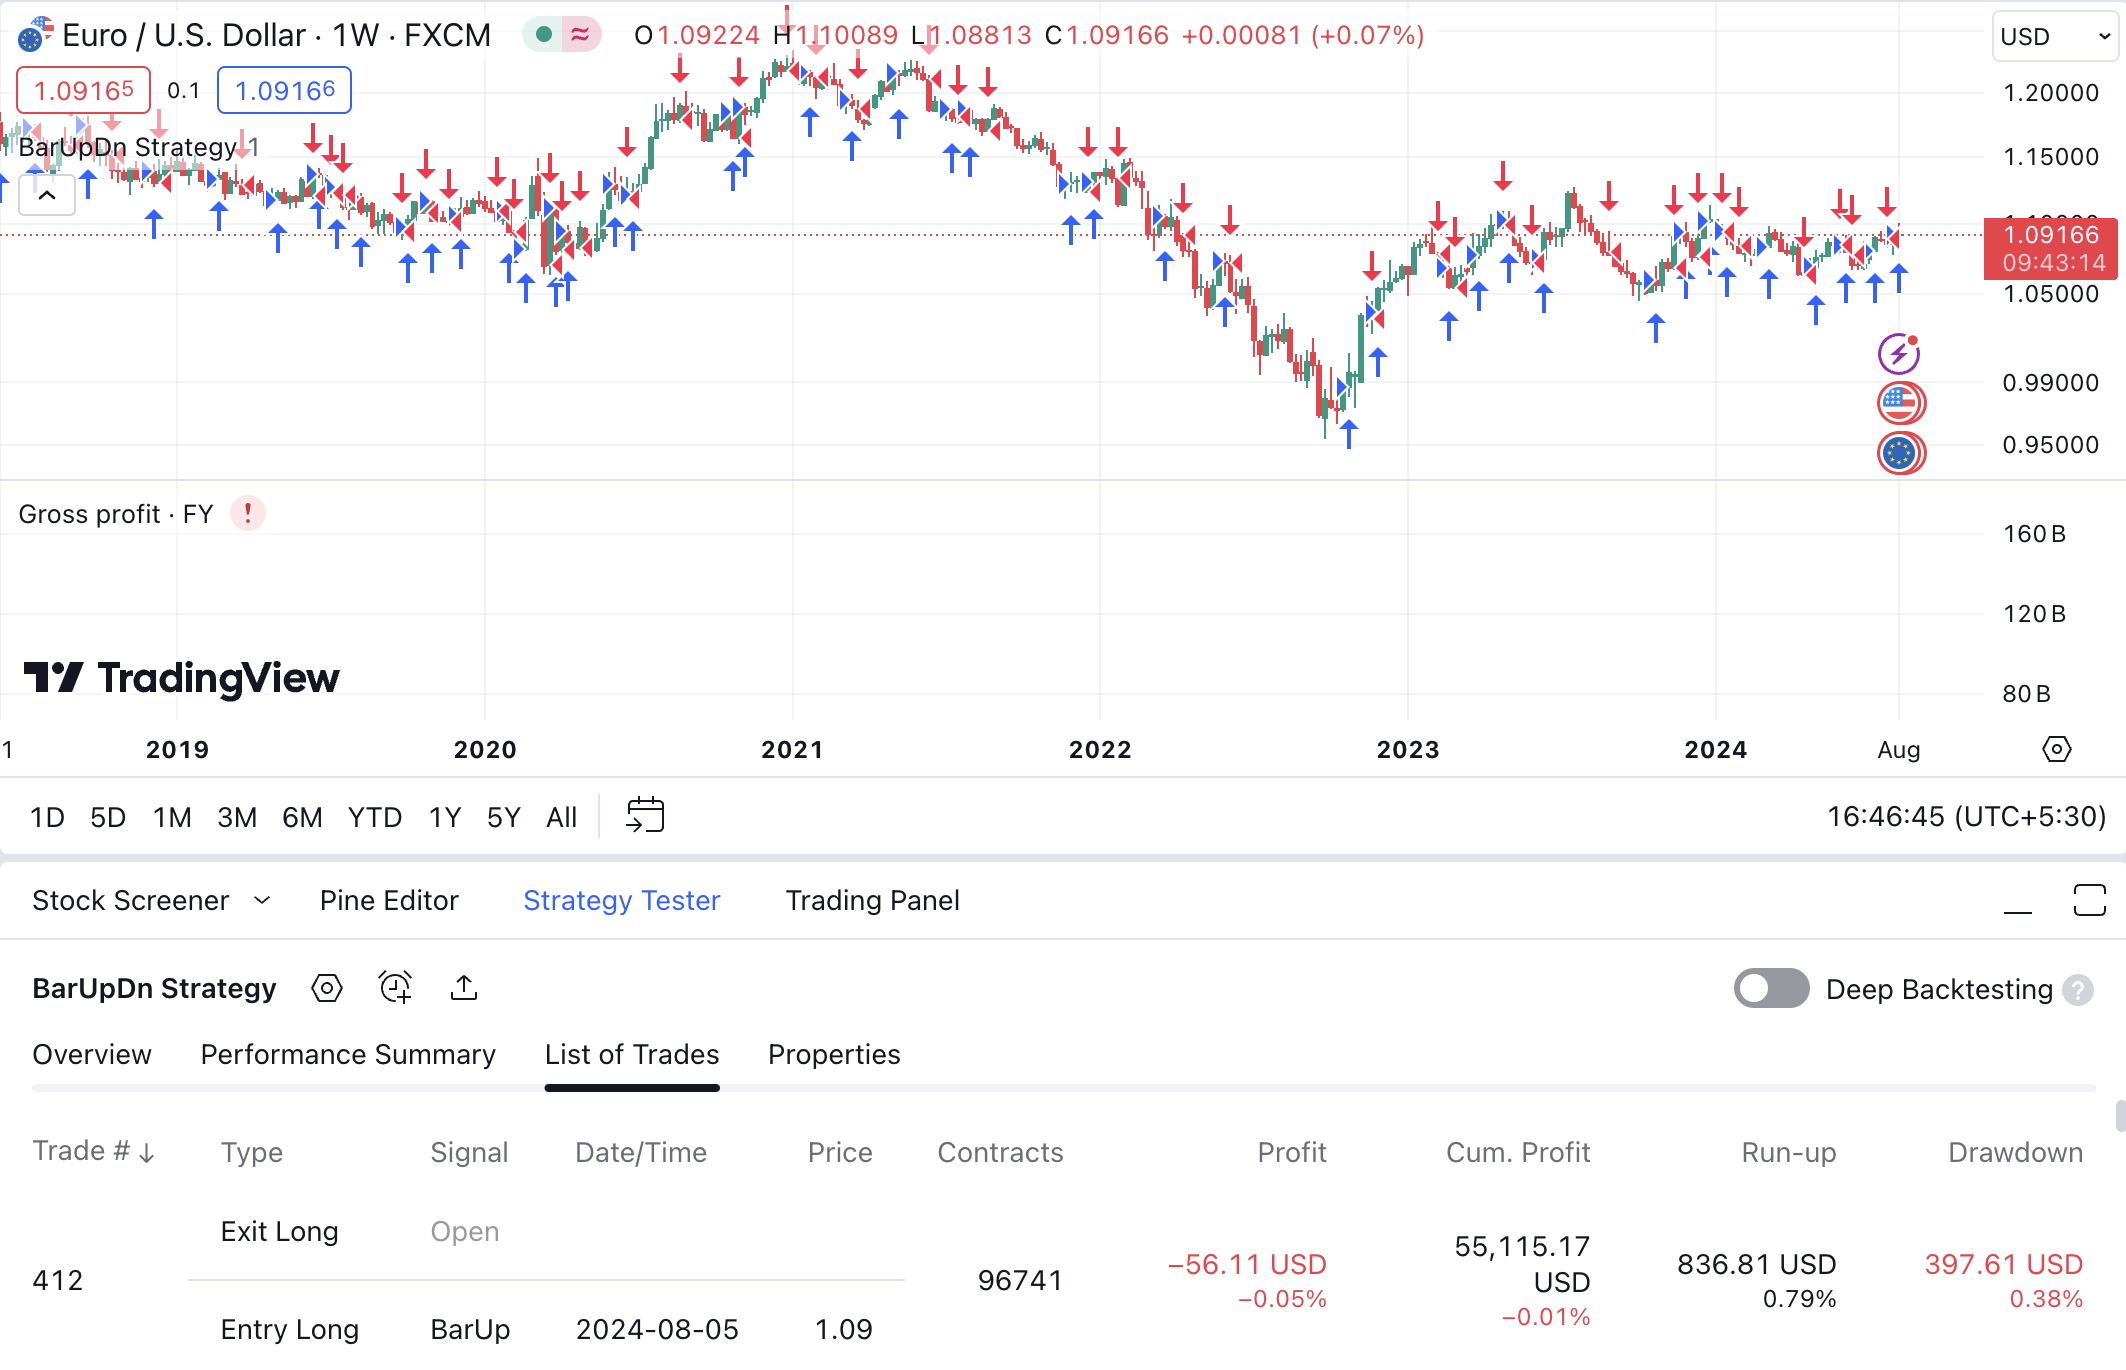
Task: Click the Gross profit · FY pane label
Action: point(116,514)
